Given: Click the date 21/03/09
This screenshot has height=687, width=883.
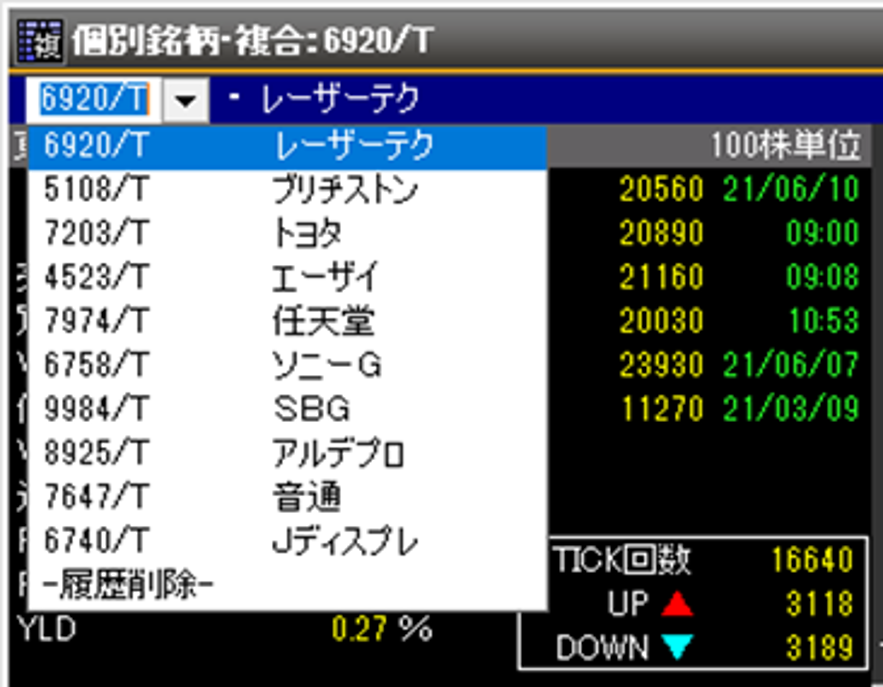Looking at the screenshot, I should 791,408.
